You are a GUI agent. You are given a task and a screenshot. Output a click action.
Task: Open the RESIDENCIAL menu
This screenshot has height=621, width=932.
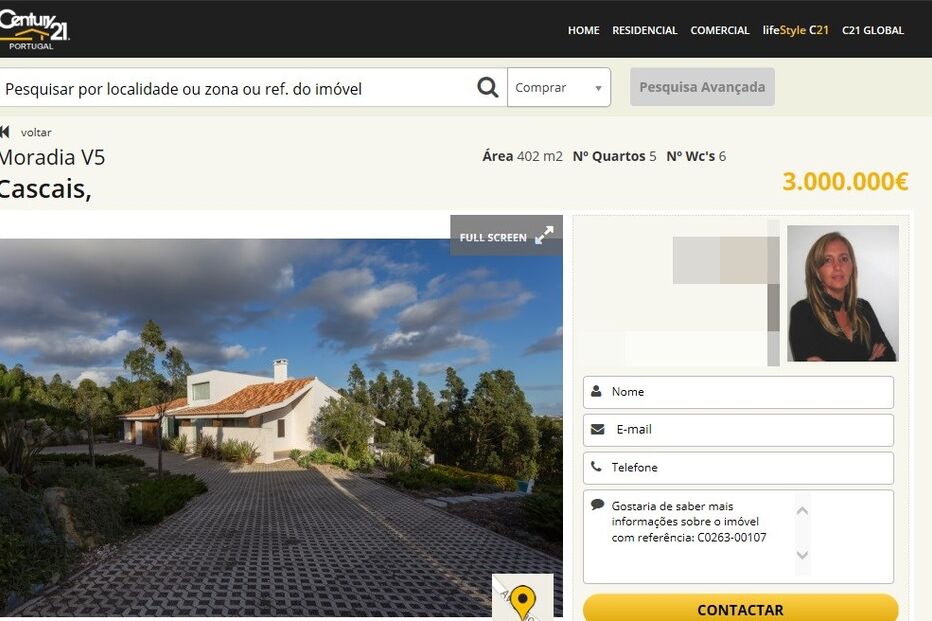(x=644, y=30)
